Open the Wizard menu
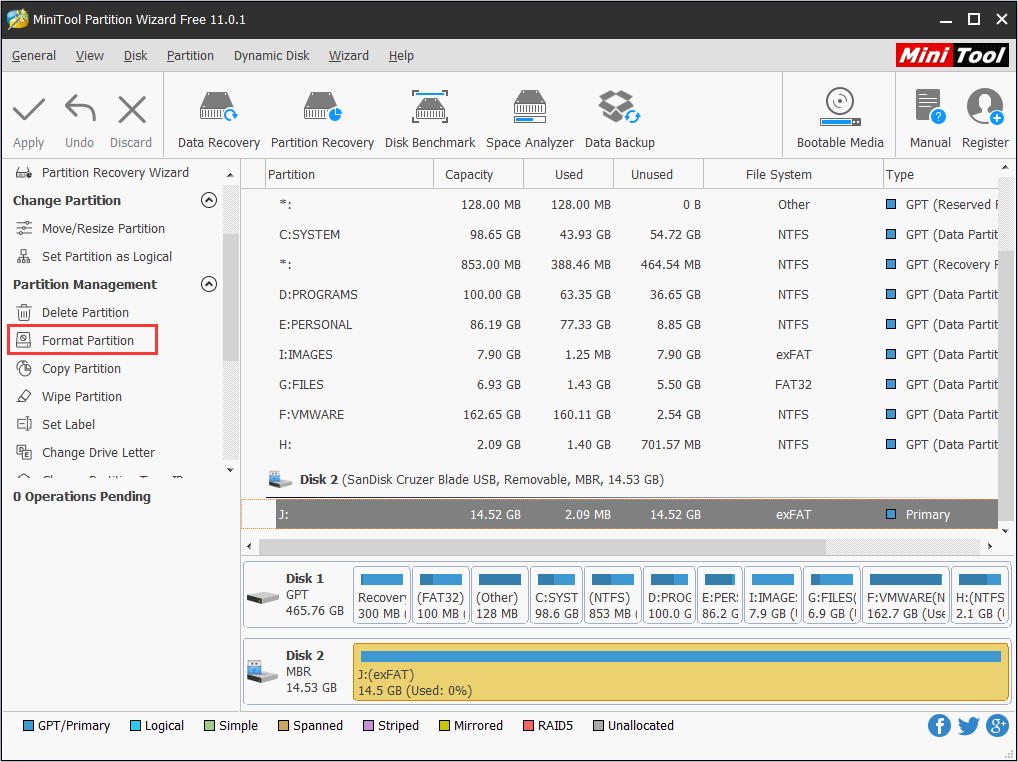This screenshot has width=1018, height=762. (349, 56)
